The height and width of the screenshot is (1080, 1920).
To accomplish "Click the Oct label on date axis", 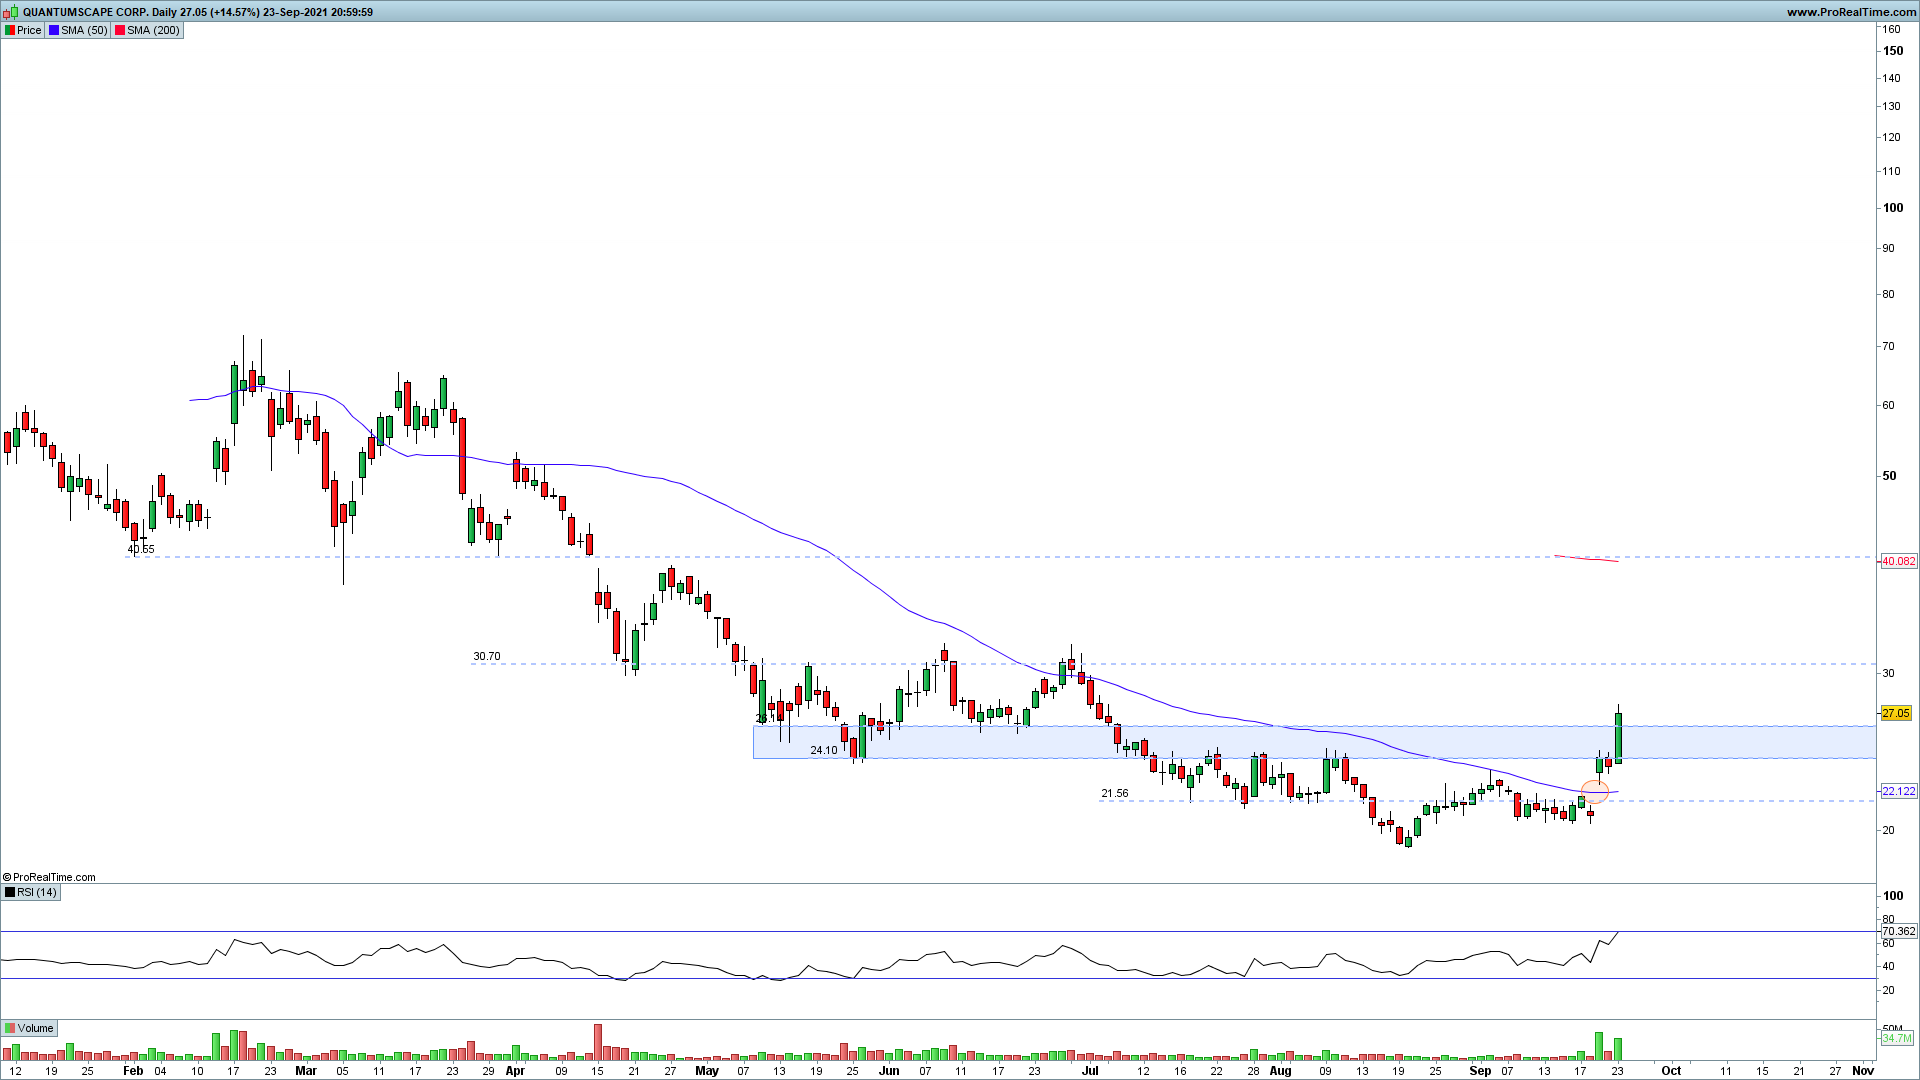I will click(x=1671, y=1070).
